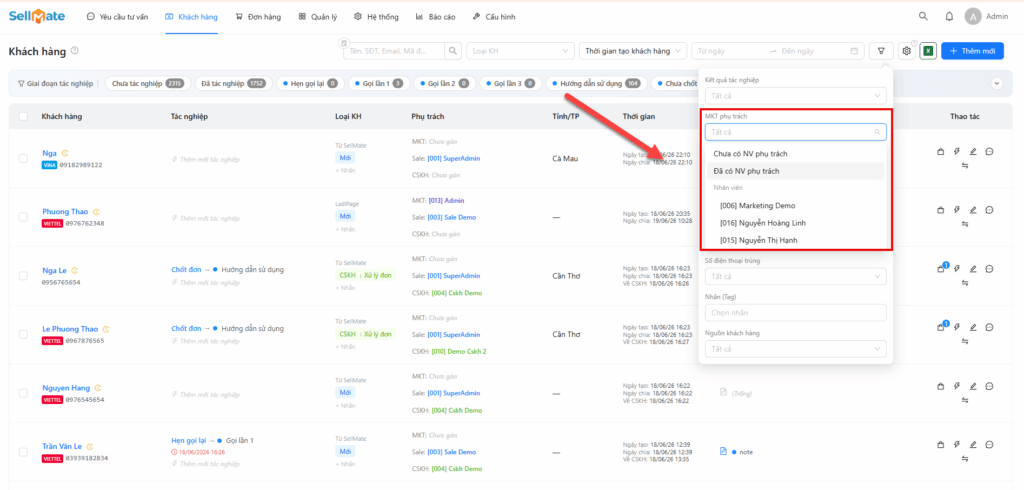Screen dimensions: 1024x490
Task: Tick the select-all checkbox in table header
Action: click(x=24, y=116)
